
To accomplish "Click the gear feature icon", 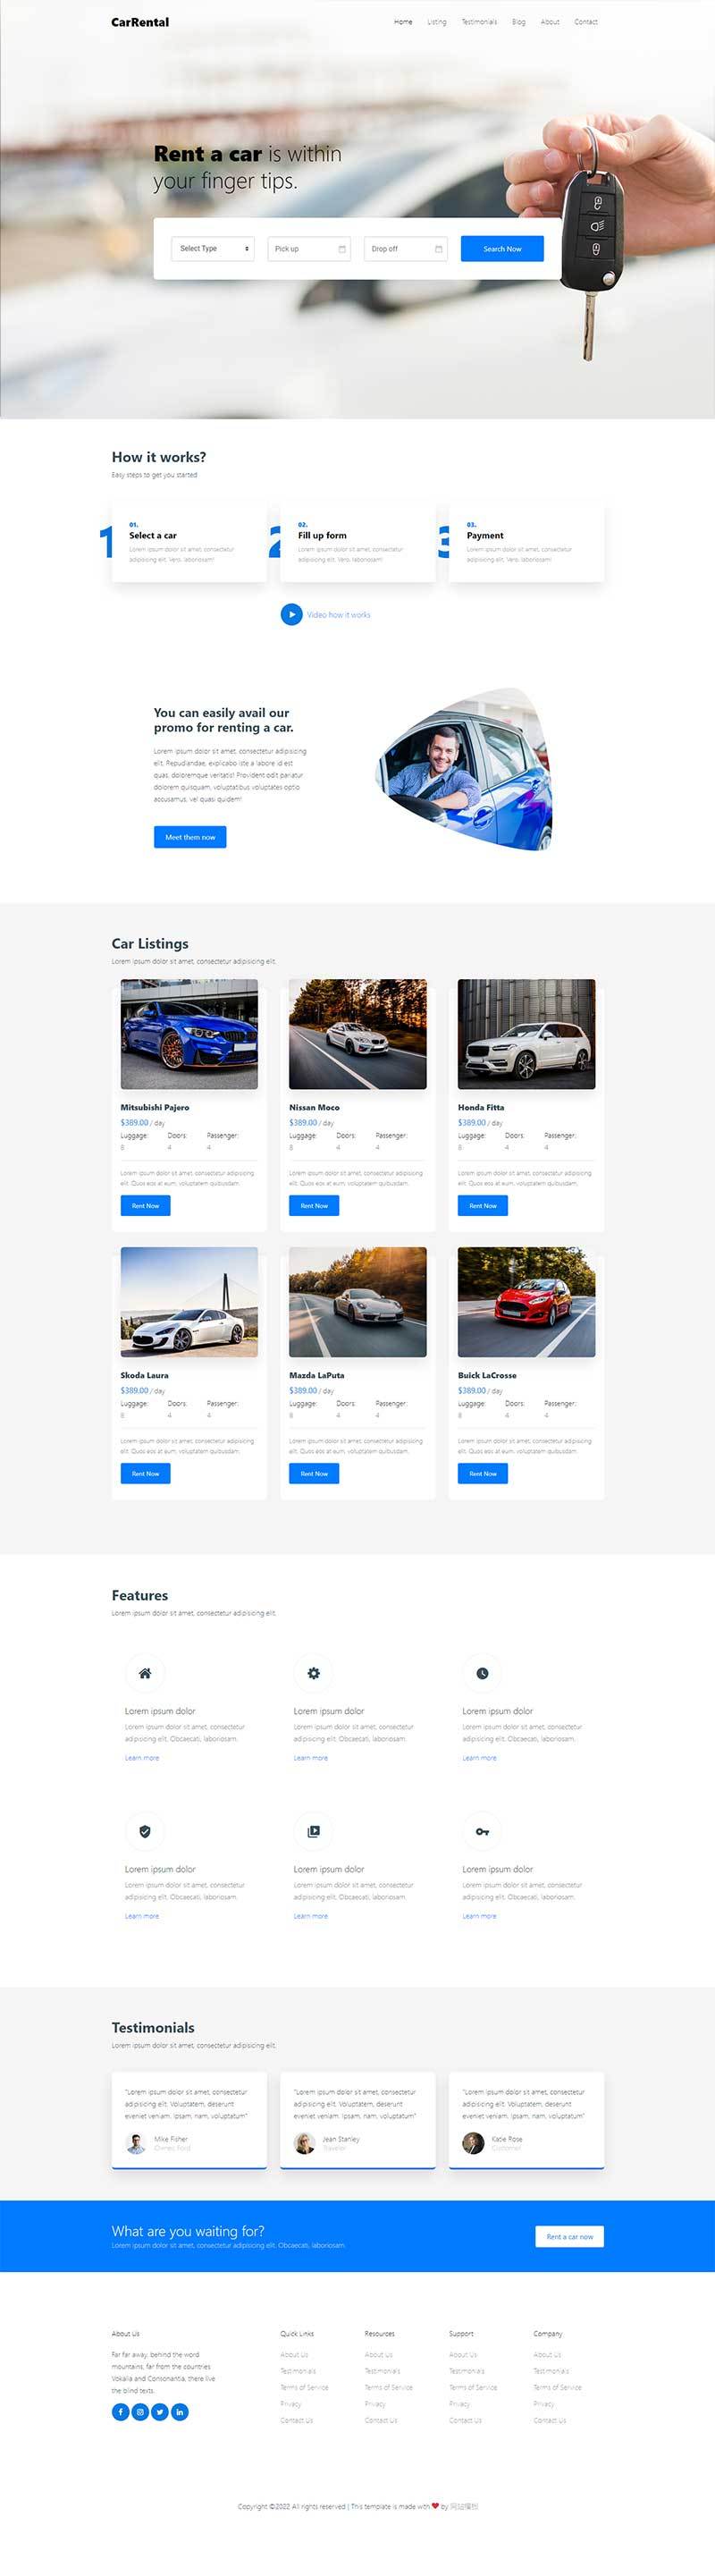I will pos(313,1673).
